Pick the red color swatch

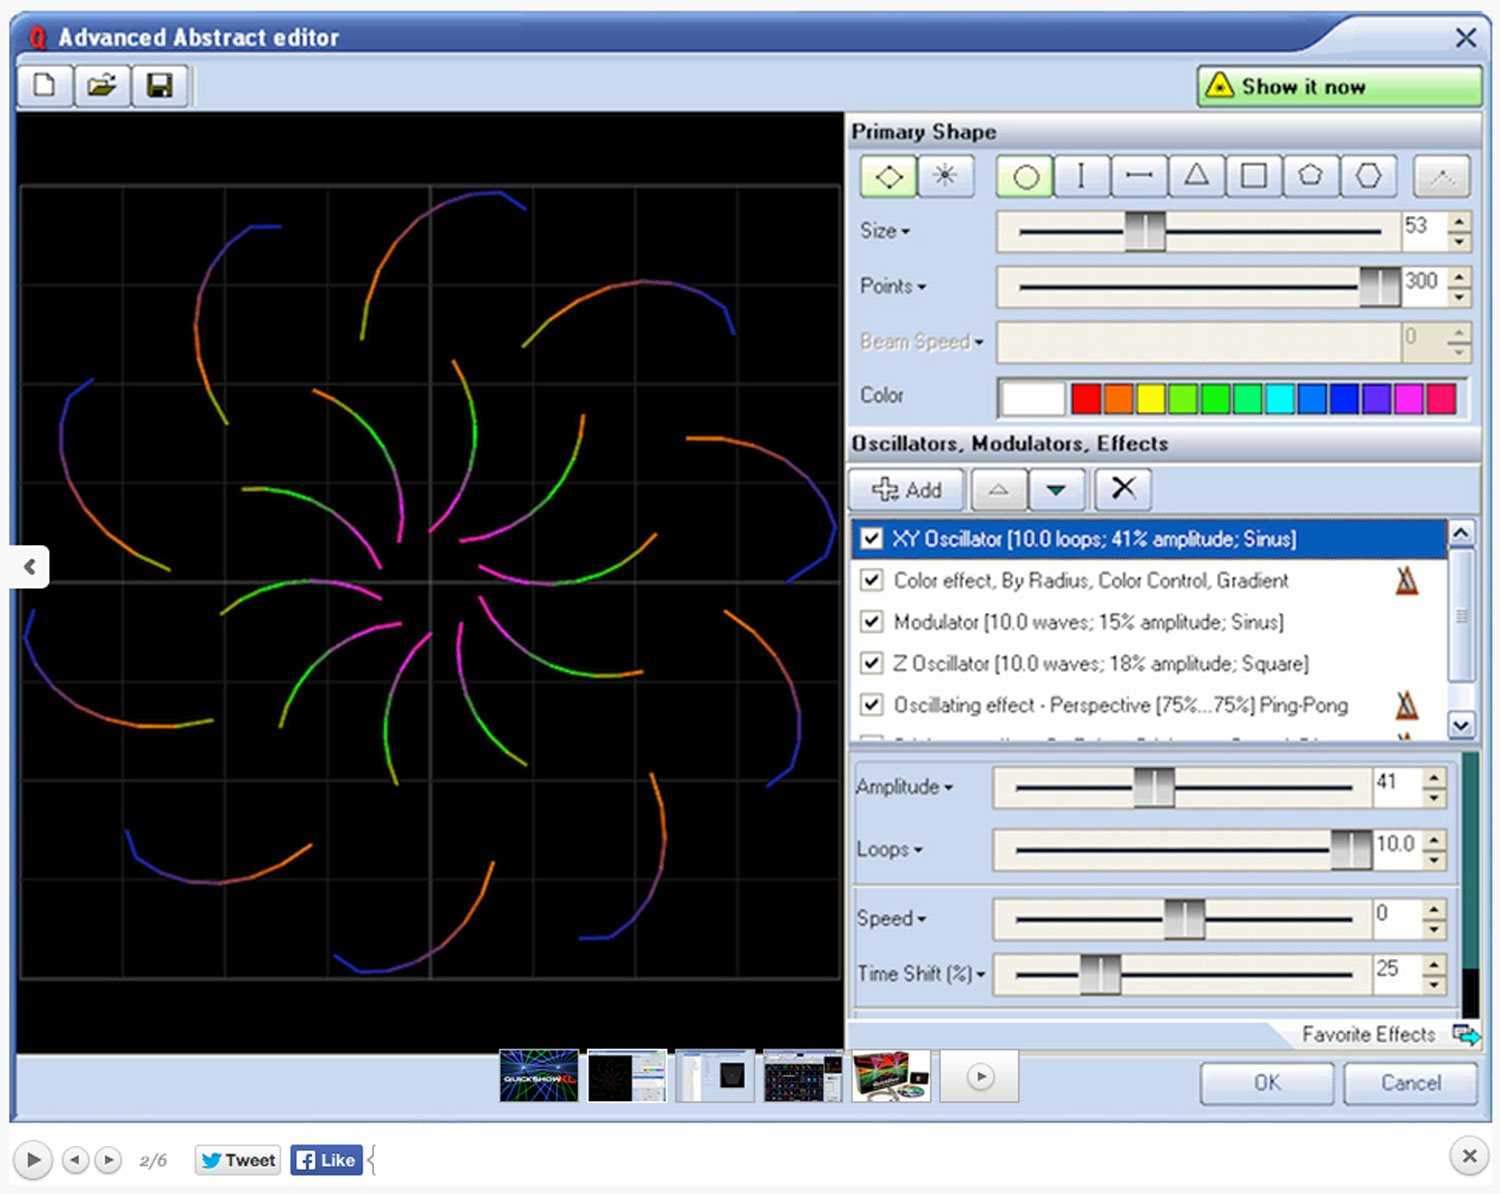[1086, 398]
